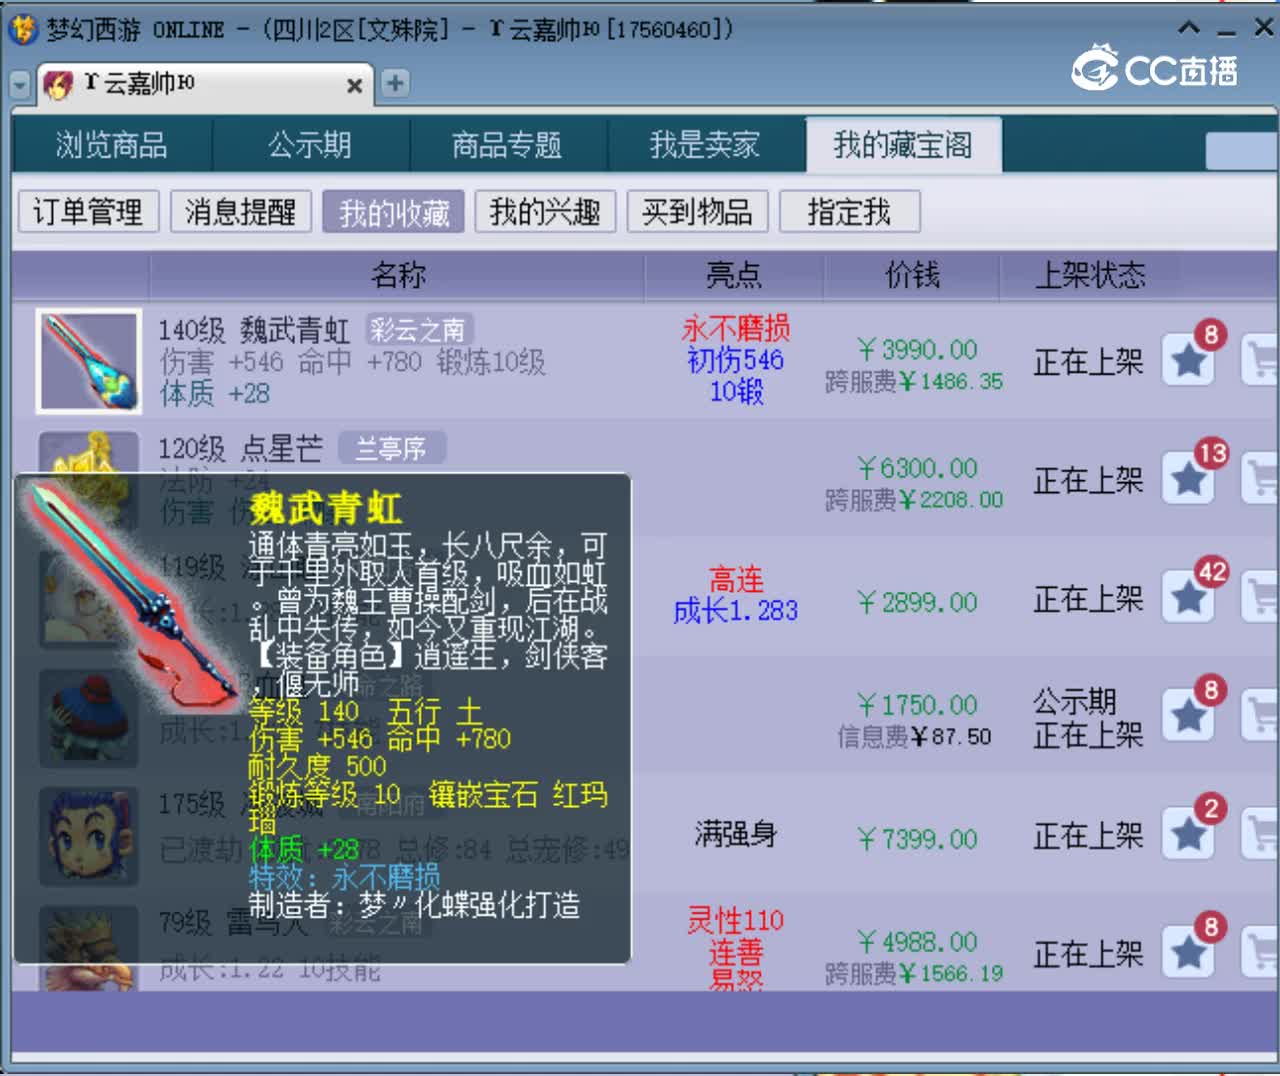Open blue-haired 175级 character thumbnail

click(88, 835)
